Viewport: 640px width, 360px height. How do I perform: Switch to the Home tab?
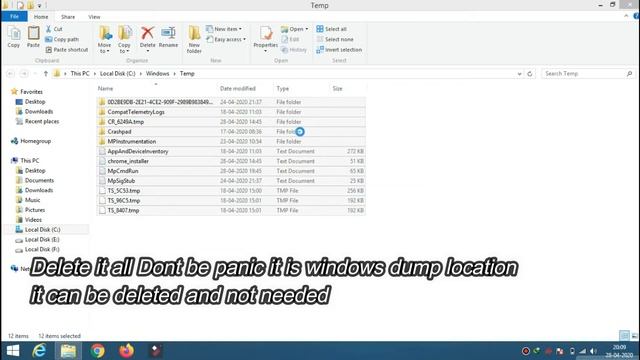tap(41, 17)
